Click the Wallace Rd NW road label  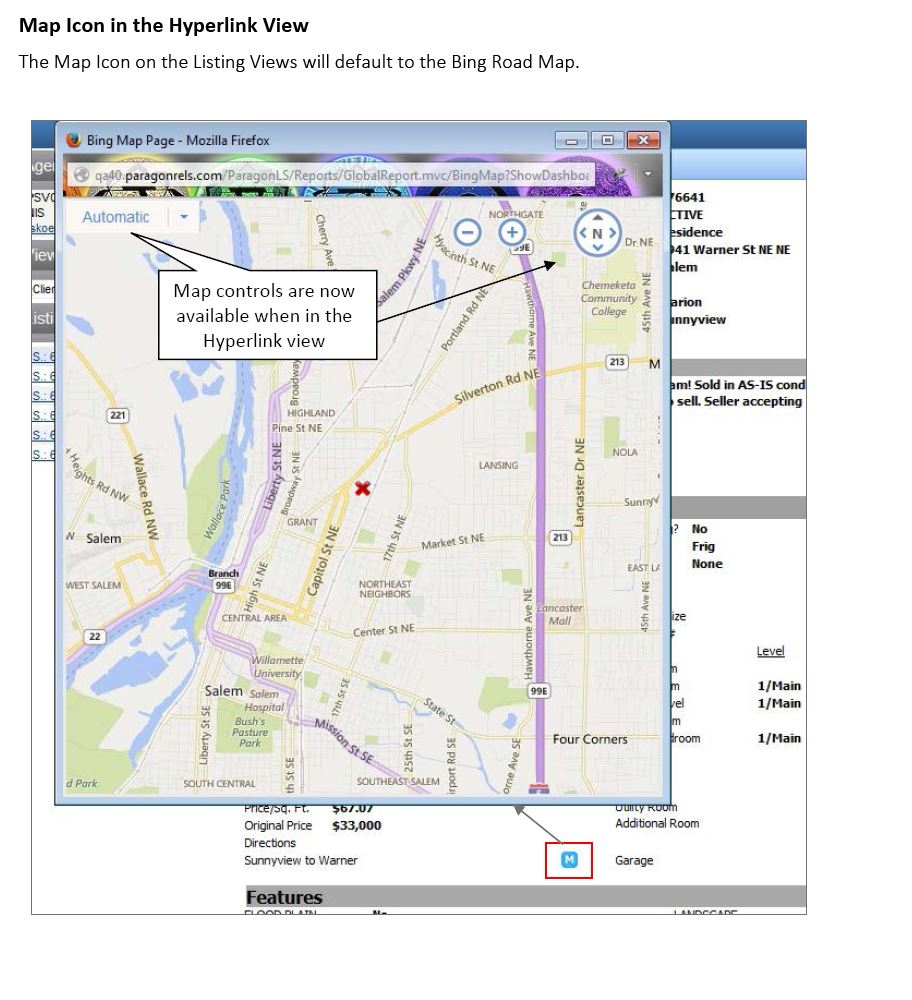click(143, 497)
